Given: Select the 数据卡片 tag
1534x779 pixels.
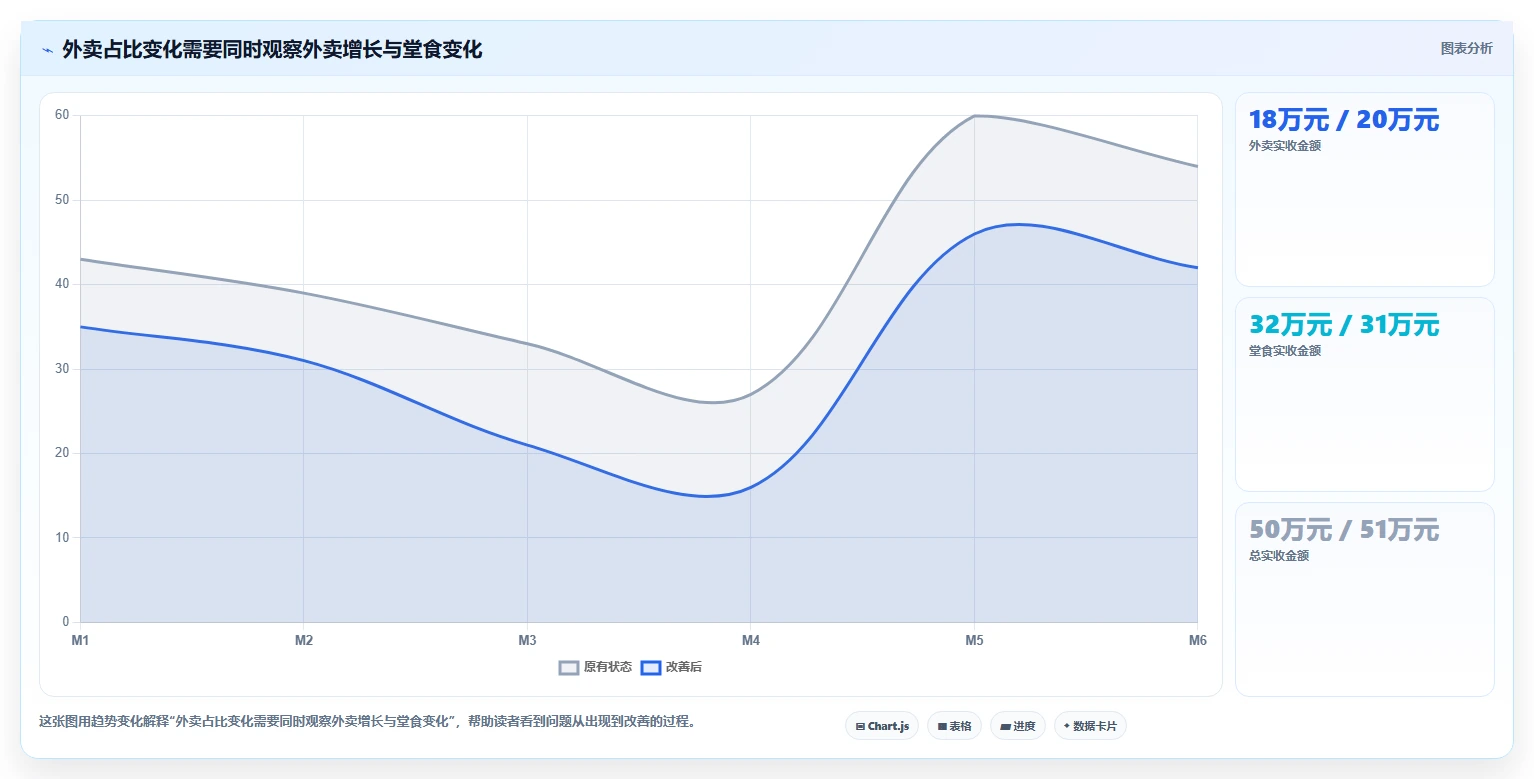Looking at the screenshot, I should (x=1090, y=726).
